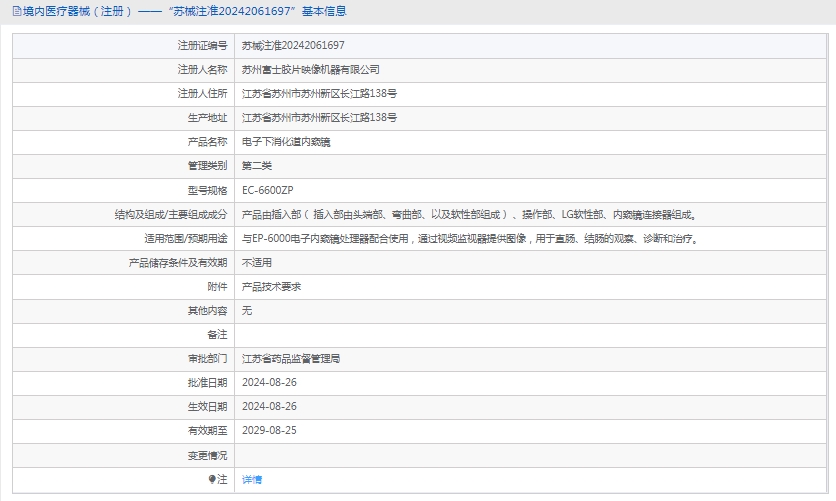This screenshot has width=836, height=501.
Task: Click management category value 第二类
Action: click(257, 166)
